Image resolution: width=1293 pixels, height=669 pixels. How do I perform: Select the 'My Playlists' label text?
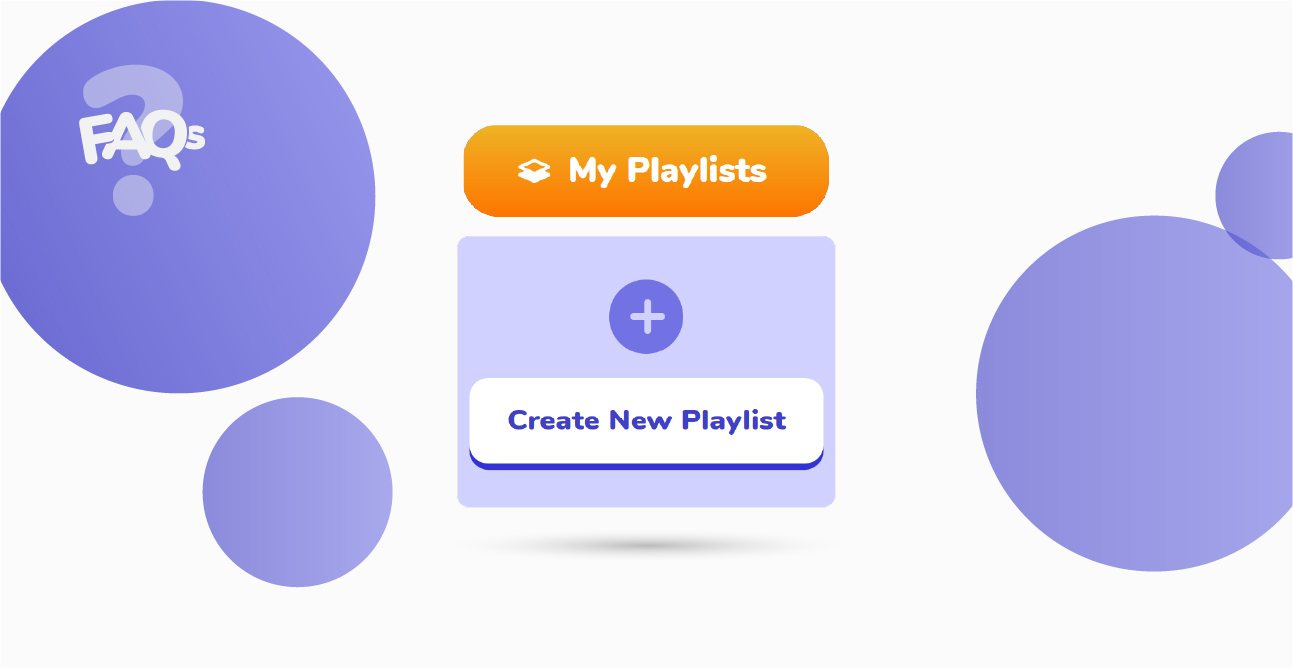tap(667, 171)
